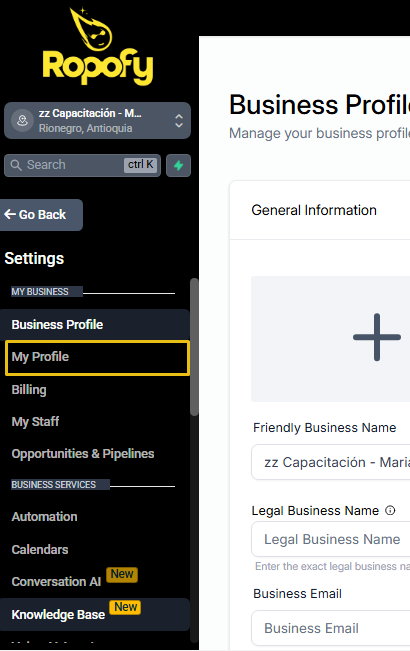Viewport: 410px width, 651px height.
Task: Click the New badge beside Conversation AI
Action: tap(122, 574)
